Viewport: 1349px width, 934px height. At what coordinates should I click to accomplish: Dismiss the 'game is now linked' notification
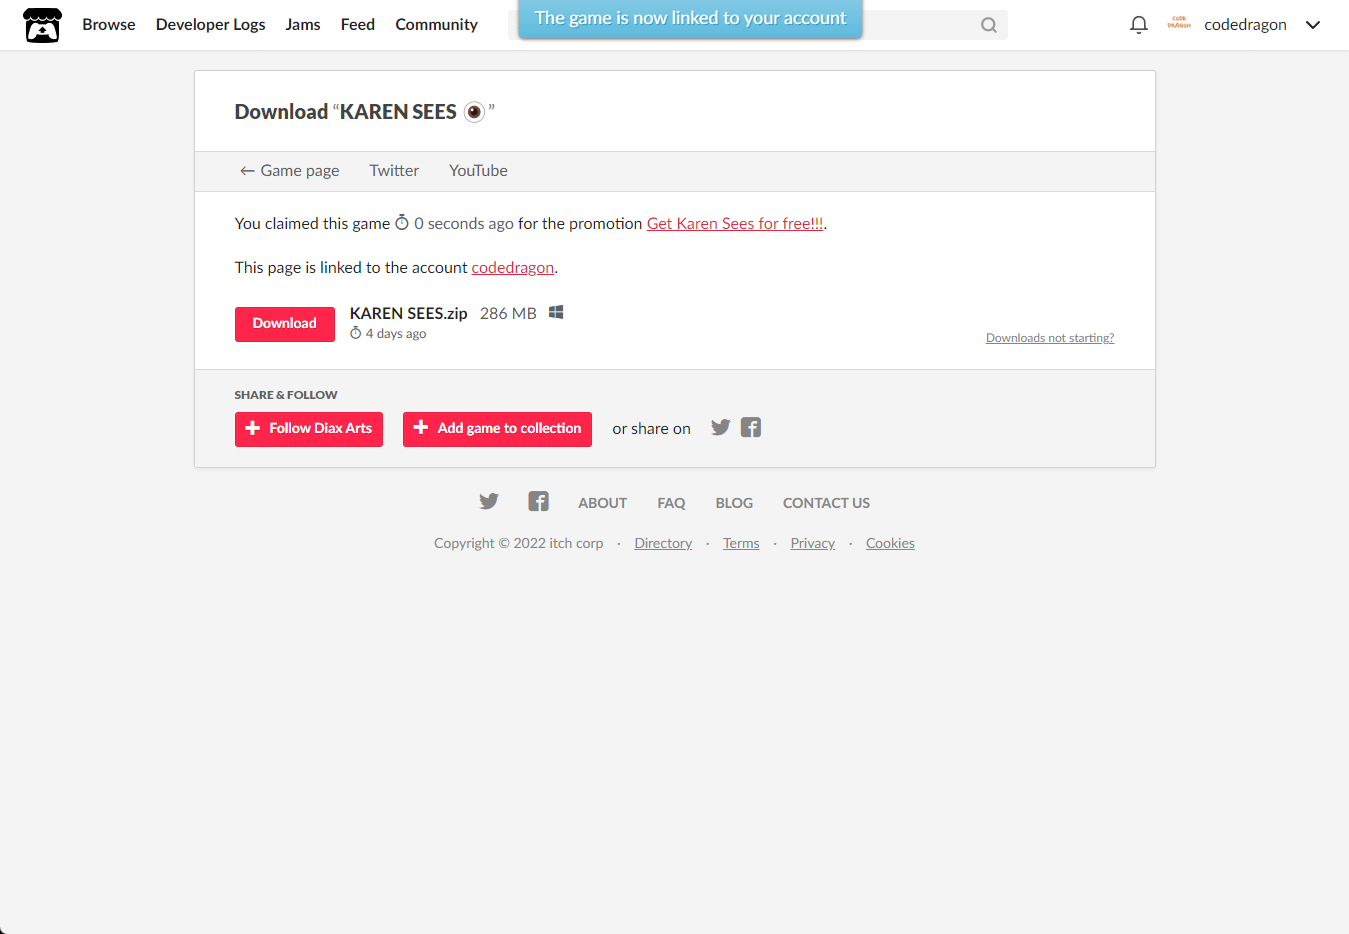point(690,19)
